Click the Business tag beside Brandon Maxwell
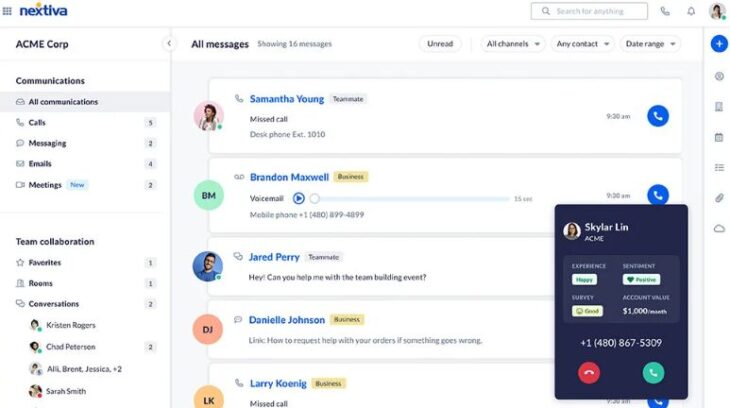730x408 pixels. 351,177
